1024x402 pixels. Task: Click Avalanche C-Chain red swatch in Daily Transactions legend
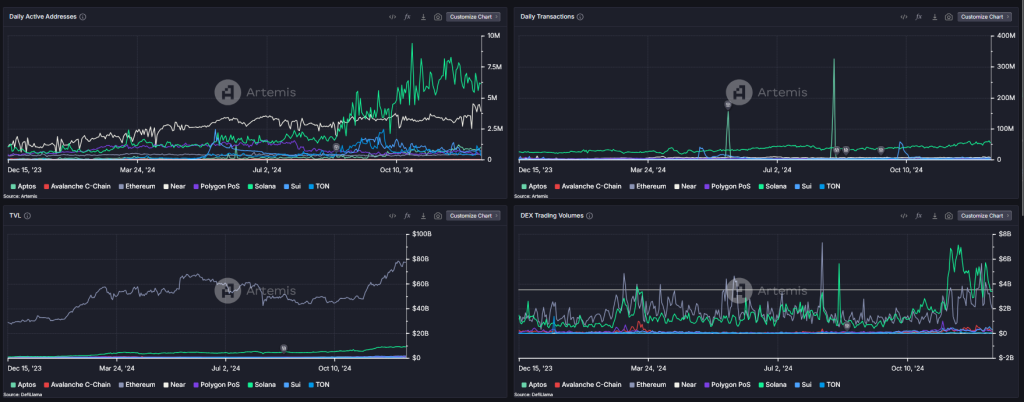click(556, 186)
